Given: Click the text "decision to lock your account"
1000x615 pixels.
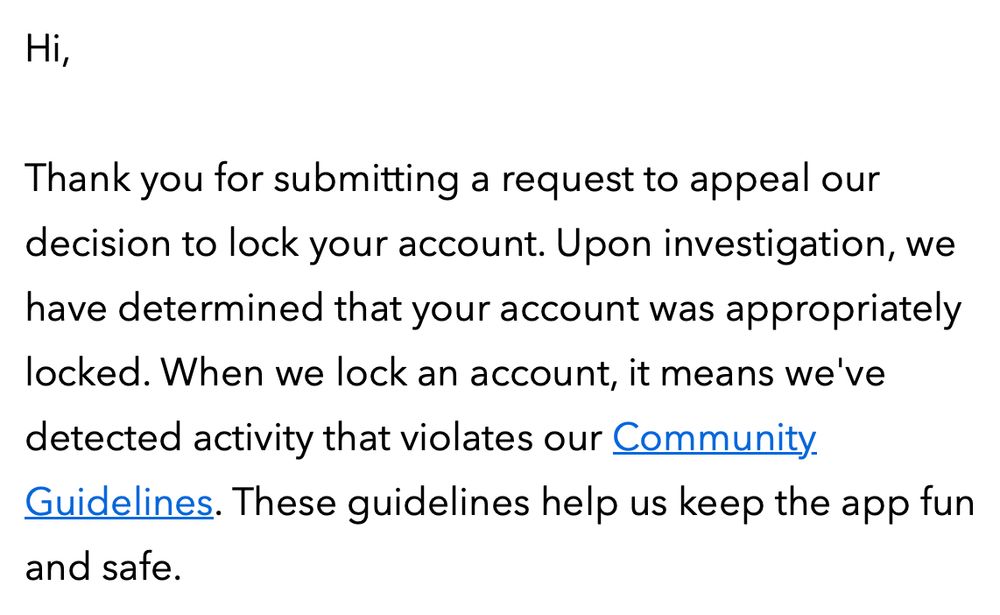Looking at the screenshot, I should pos(283,244).
